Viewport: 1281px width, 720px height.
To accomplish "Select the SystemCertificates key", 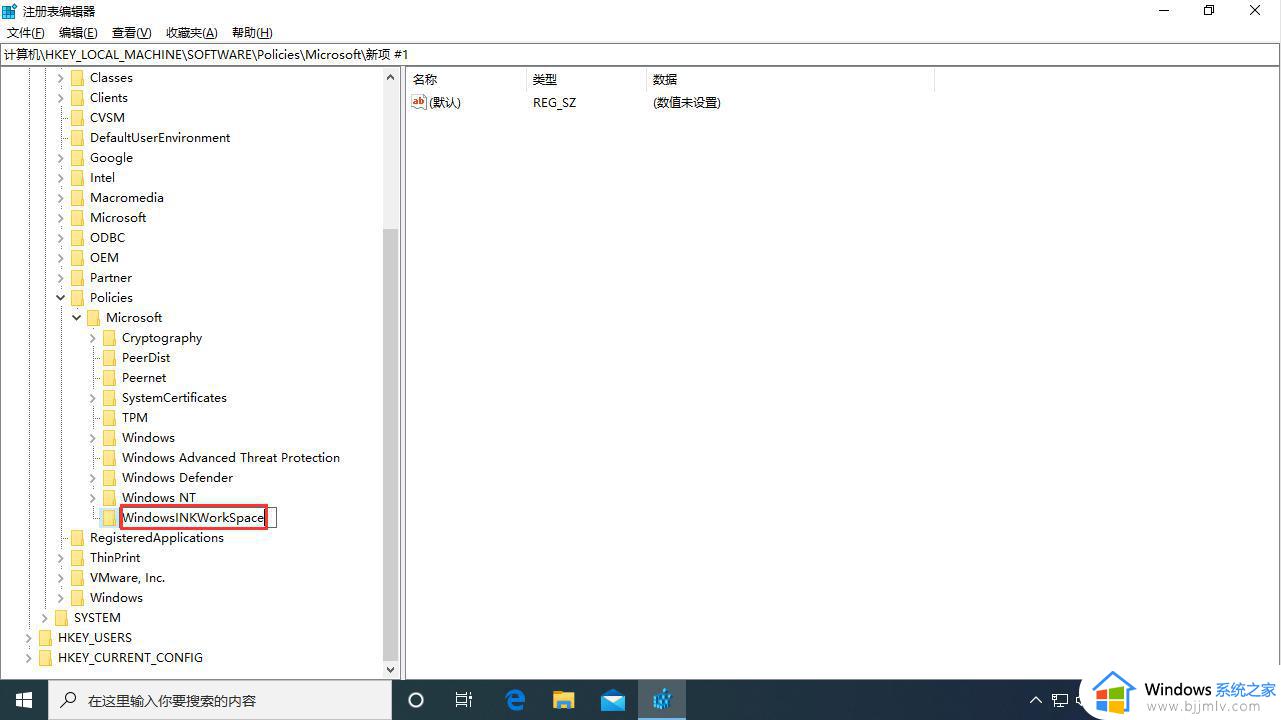I will click(x=174, y=398).
